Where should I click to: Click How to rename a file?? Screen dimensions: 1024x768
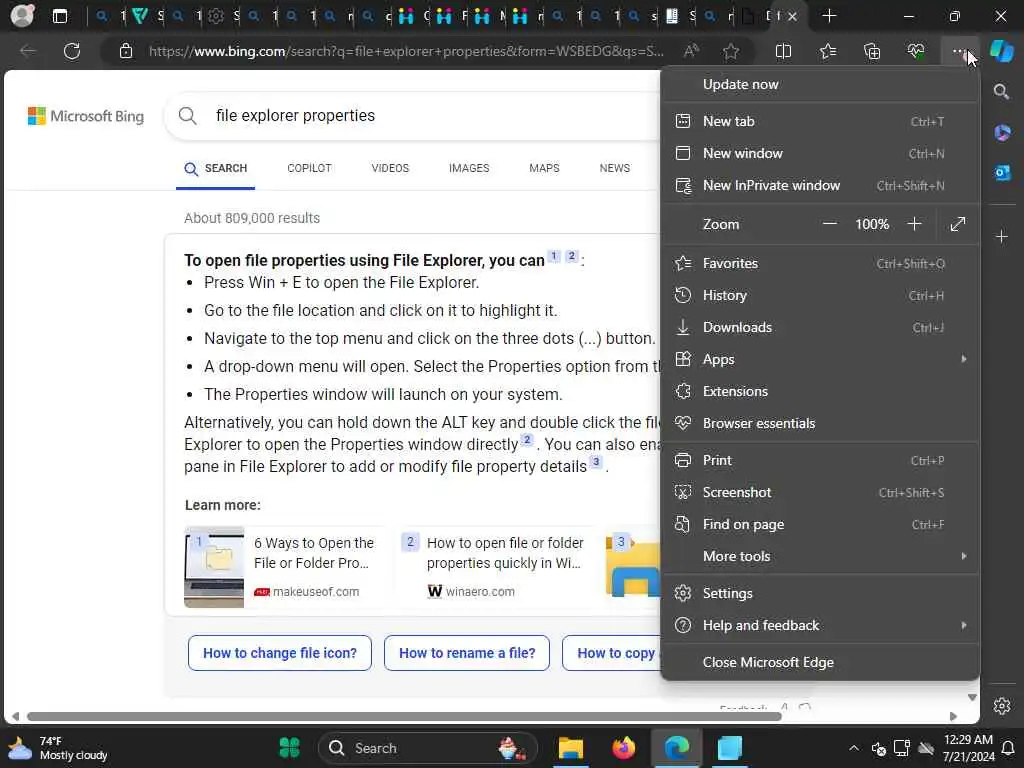[467, 653]
